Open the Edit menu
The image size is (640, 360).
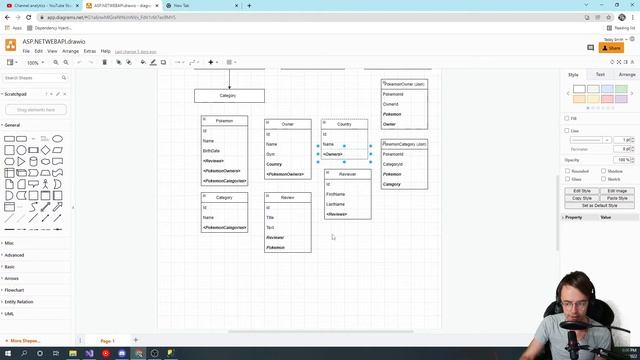tap(38, 51)
